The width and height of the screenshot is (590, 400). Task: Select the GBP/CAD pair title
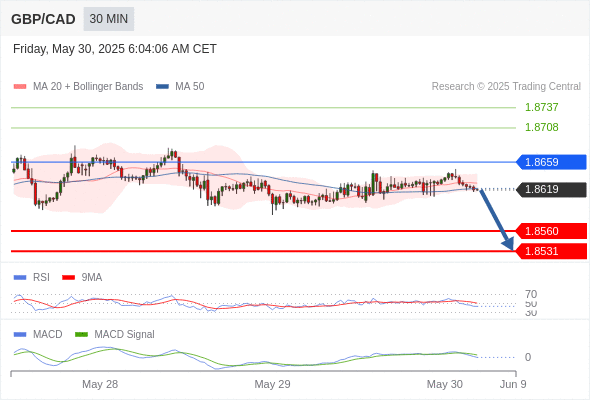43,19
